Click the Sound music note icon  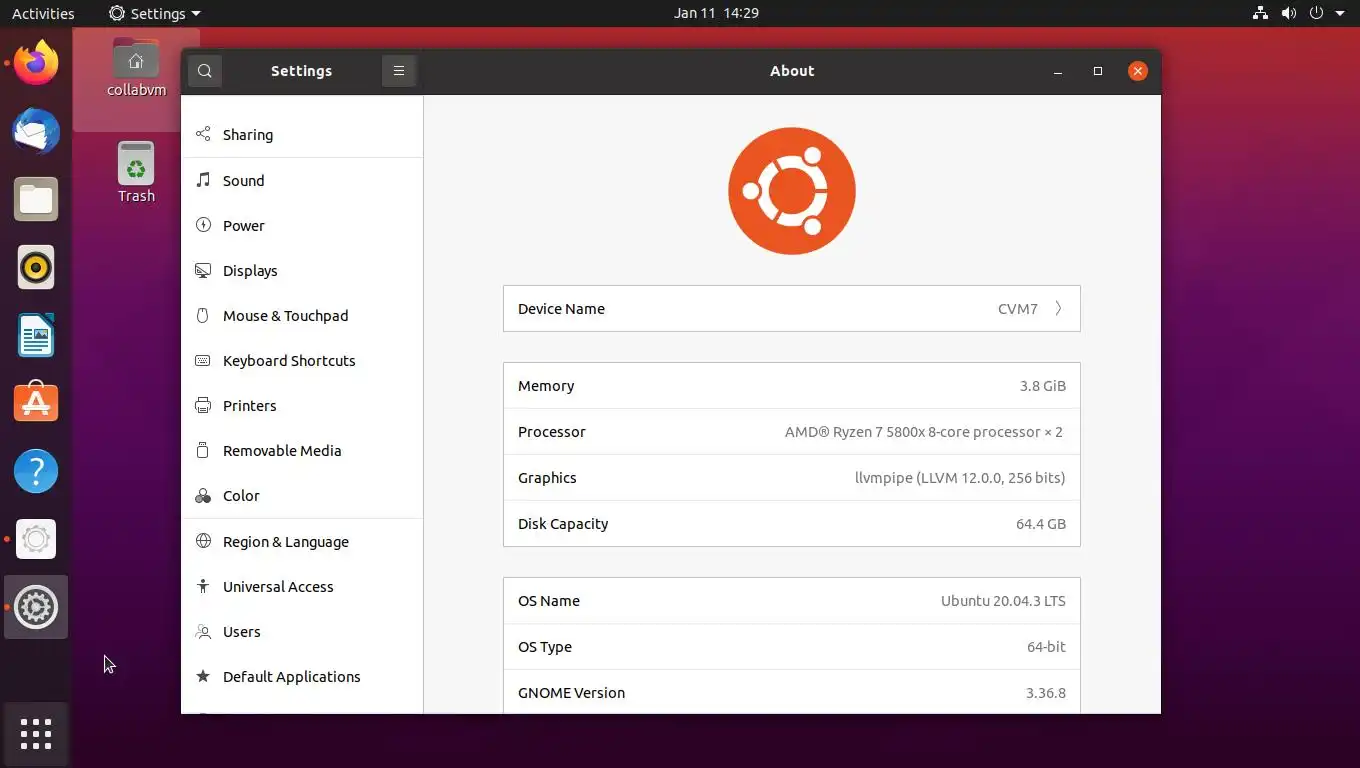point(203,180)
